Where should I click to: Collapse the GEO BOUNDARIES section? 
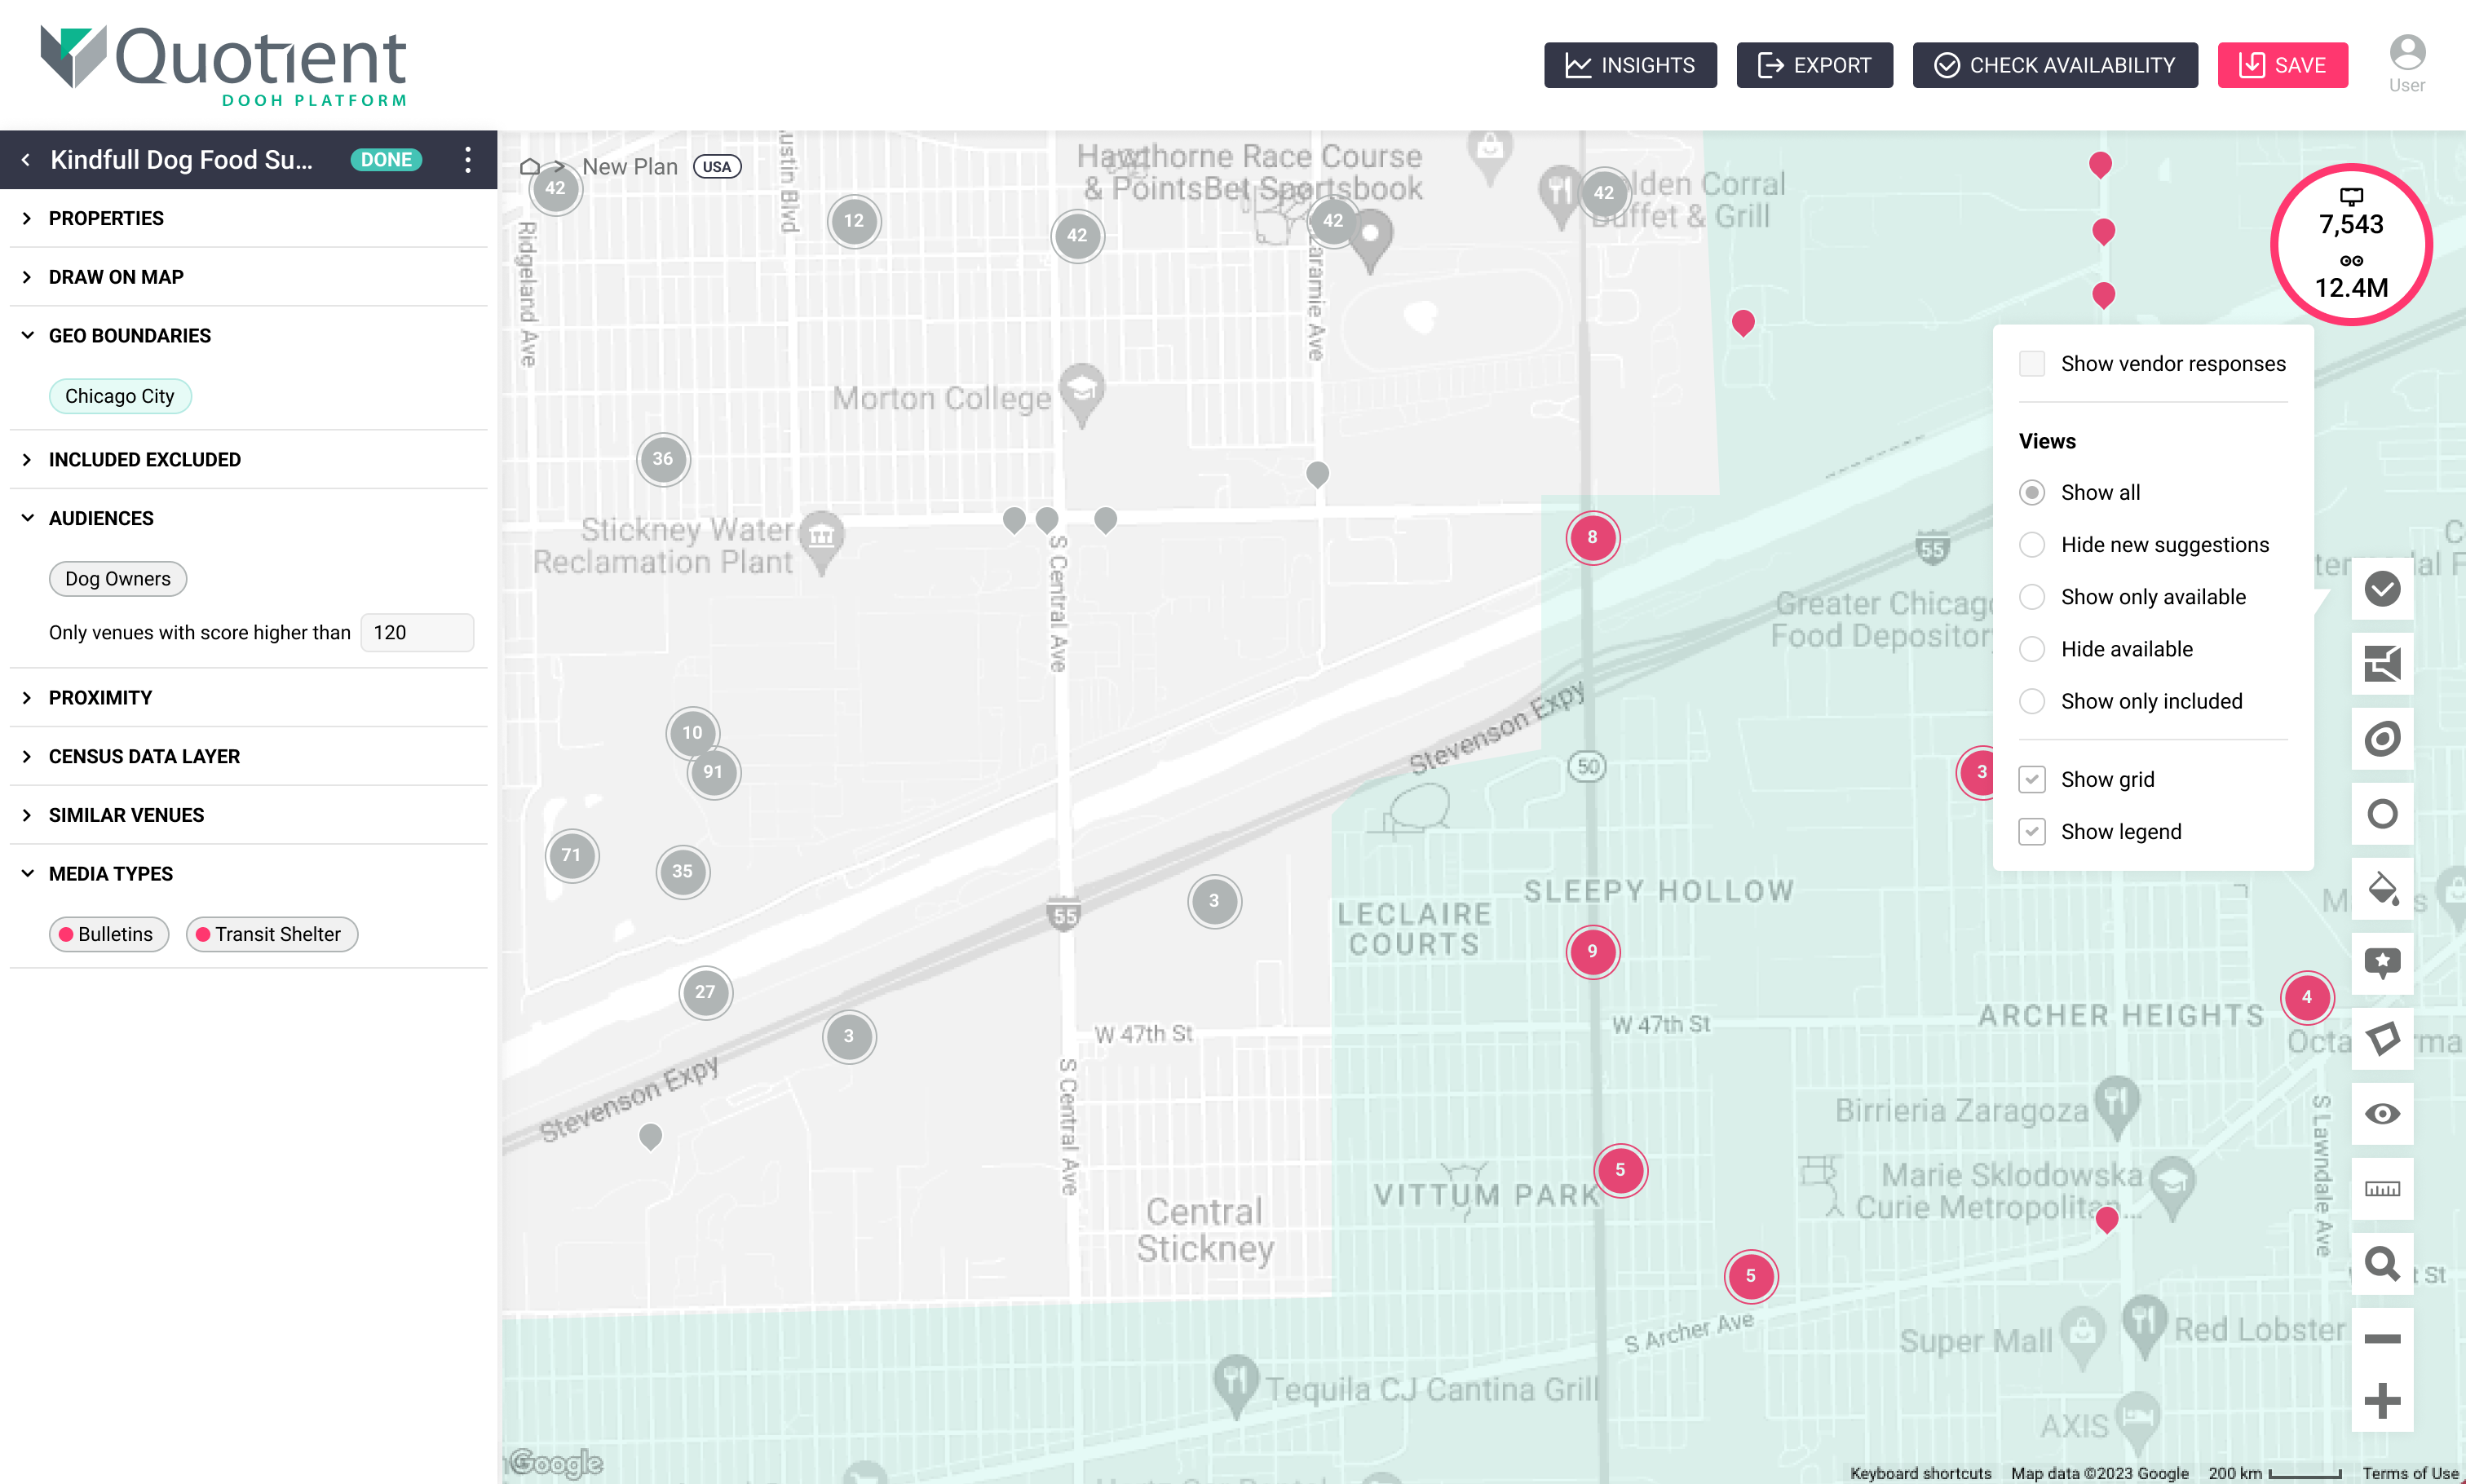coord(248,335)
